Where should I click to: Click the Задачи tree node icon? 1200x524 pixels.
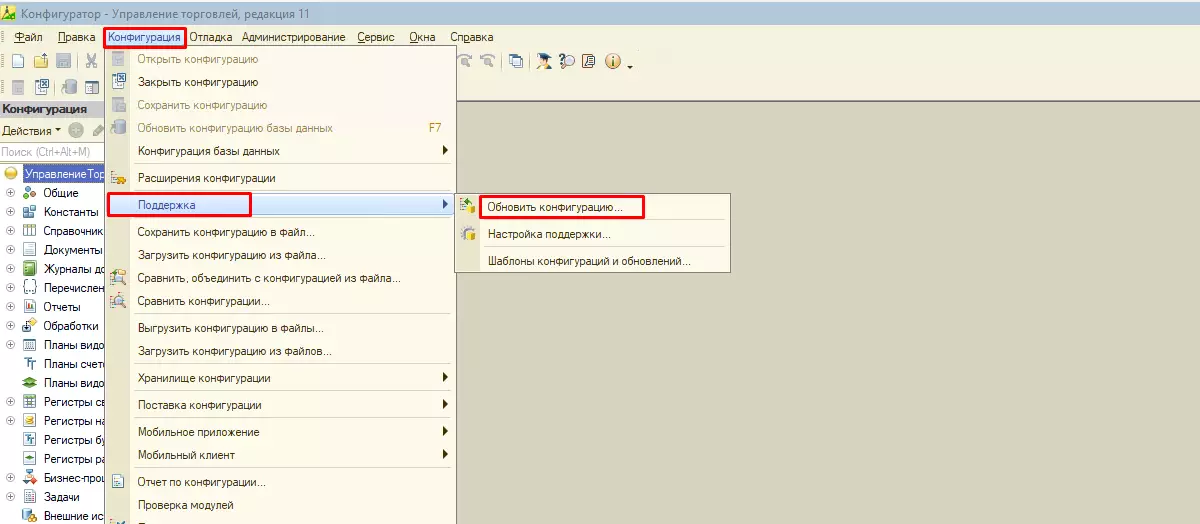30,497
